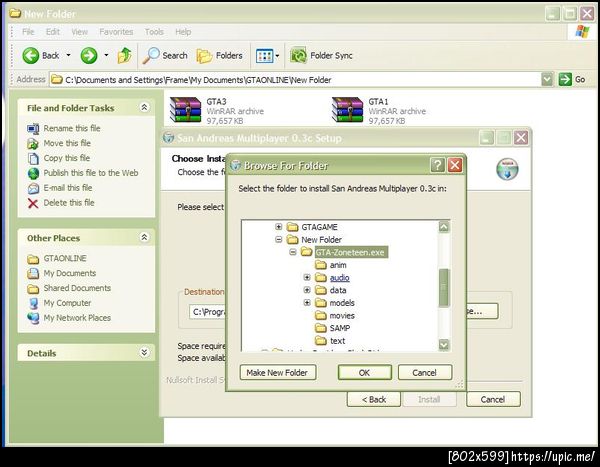Open the Edit menu
The width and height of the screenshot is (600, 467).
tap(53, 32)
